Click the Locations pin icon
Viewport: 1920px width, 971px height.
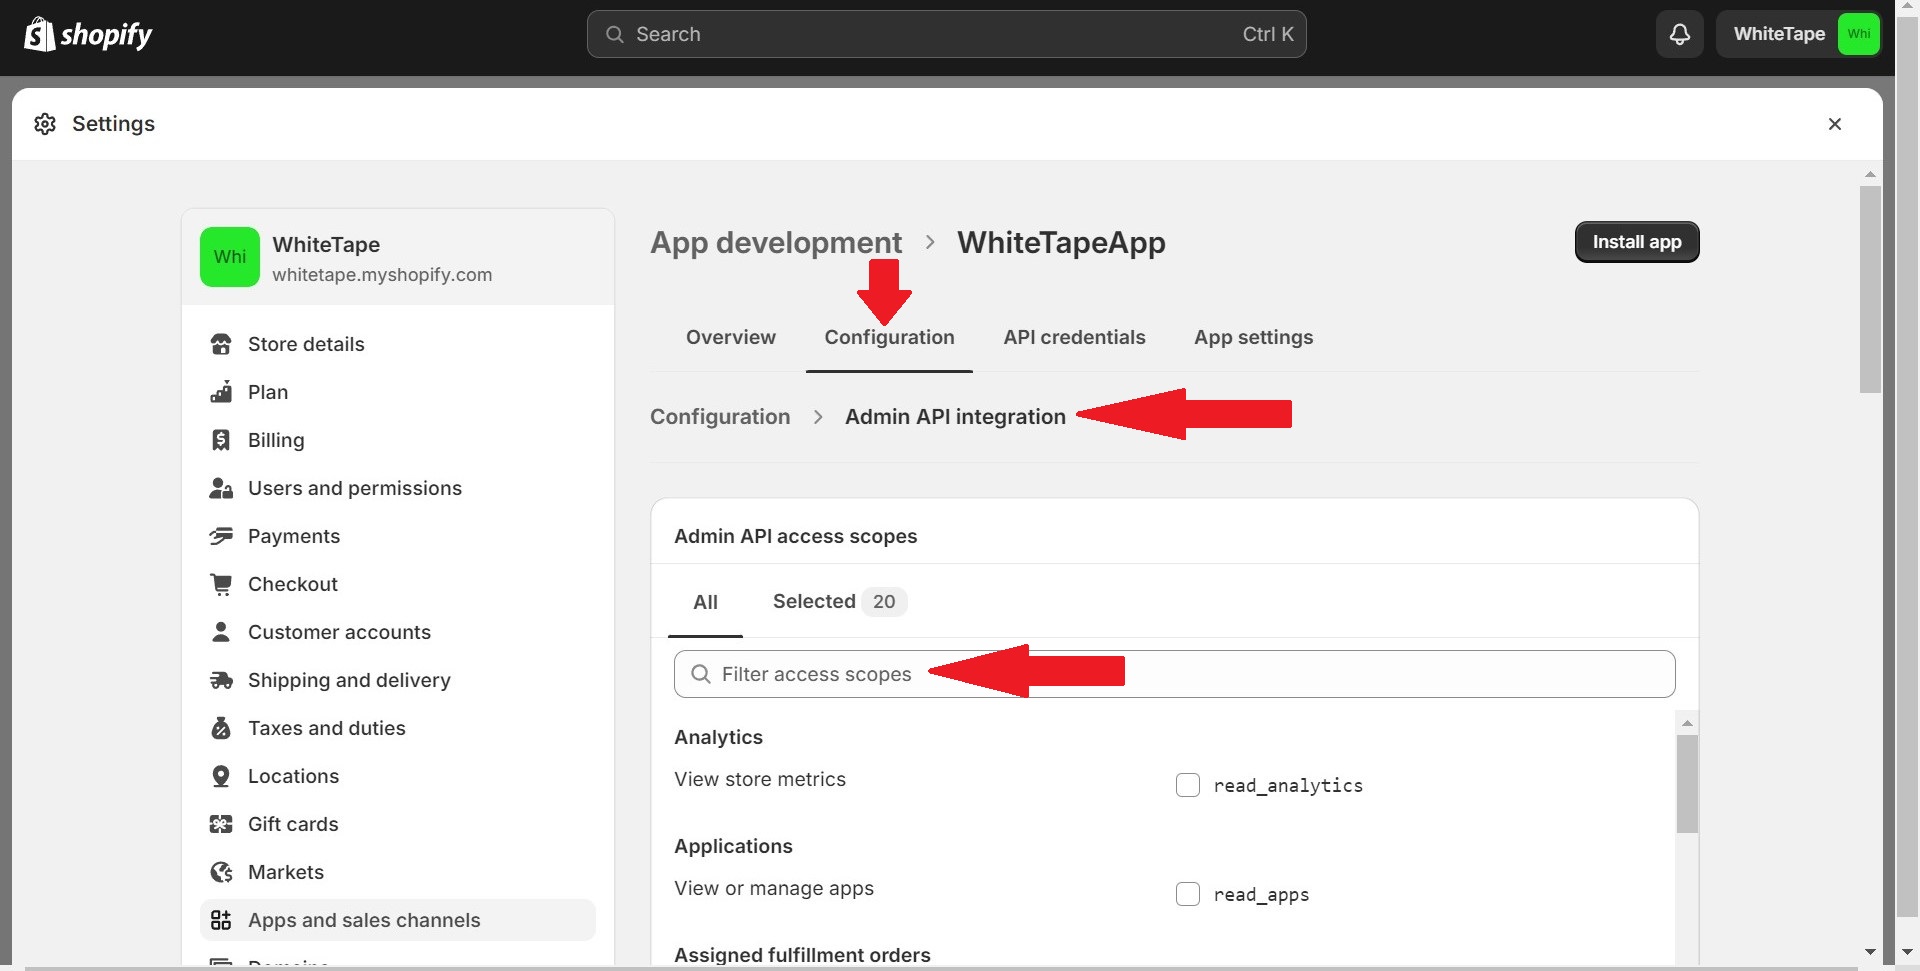pos(221,776)
